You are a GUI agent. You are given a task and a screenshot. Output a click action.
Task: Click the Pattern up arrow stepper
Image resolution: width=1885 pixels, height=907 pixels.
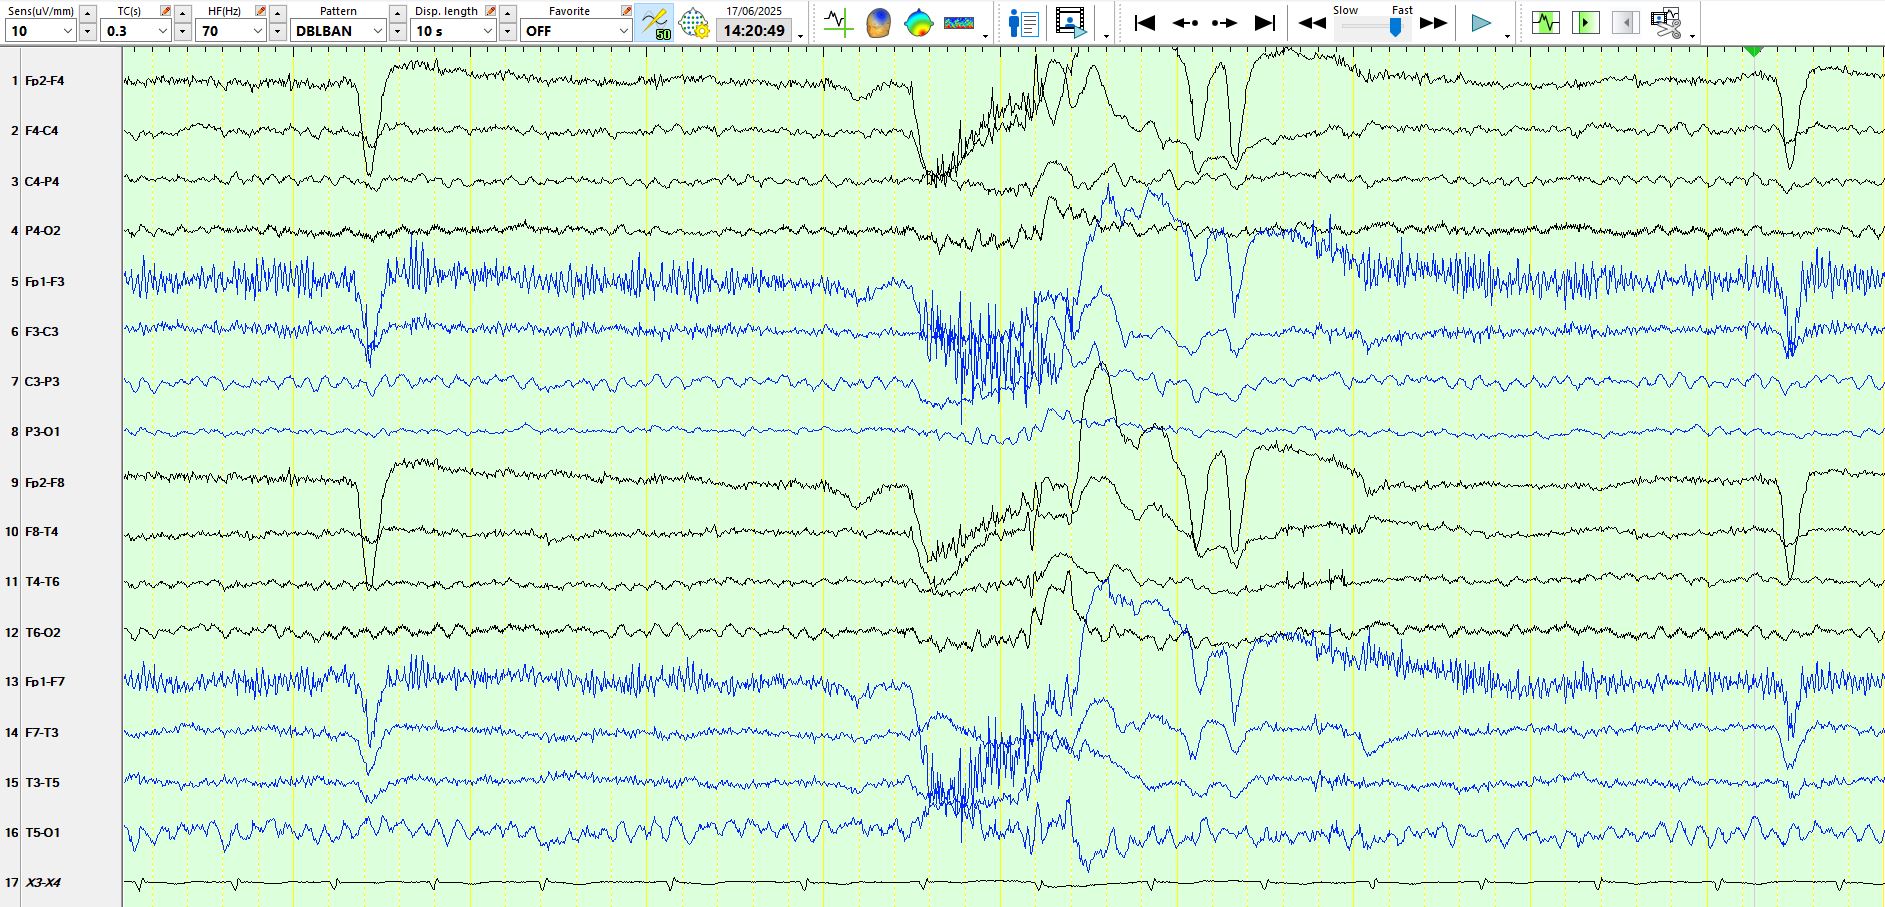[398, 13]
